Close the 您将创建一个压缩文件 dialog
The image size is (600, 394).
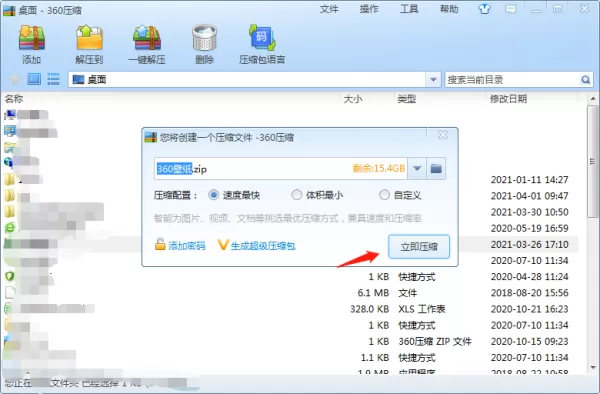(443, 135)
